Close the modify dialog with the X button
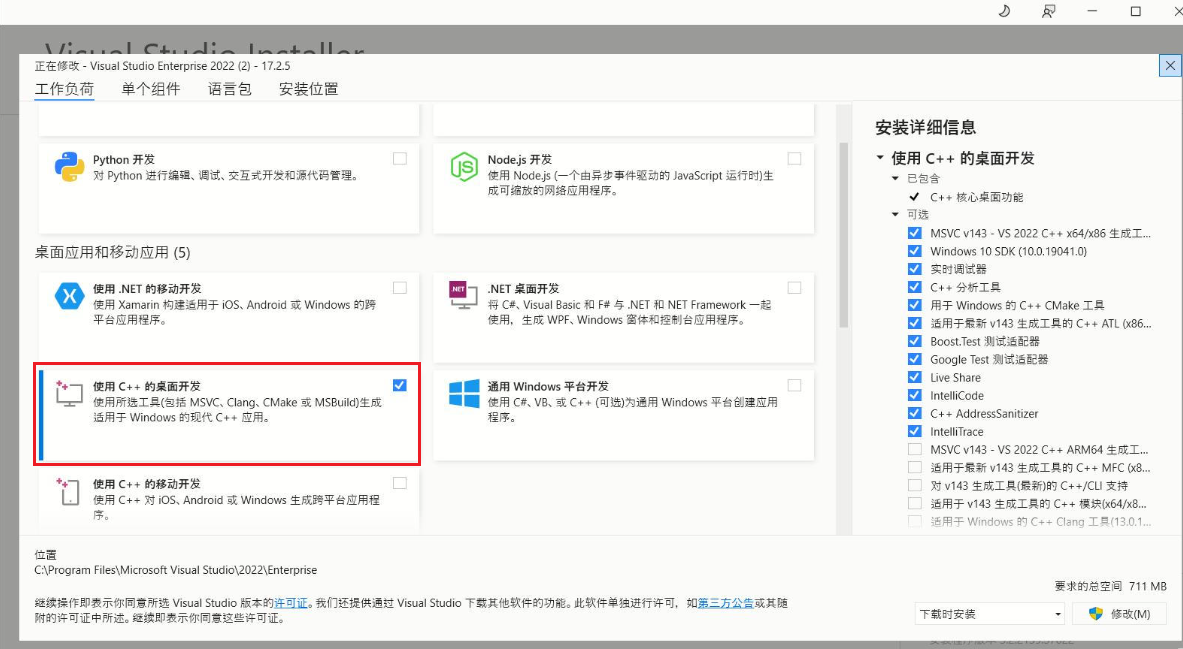 [1170, 66]
